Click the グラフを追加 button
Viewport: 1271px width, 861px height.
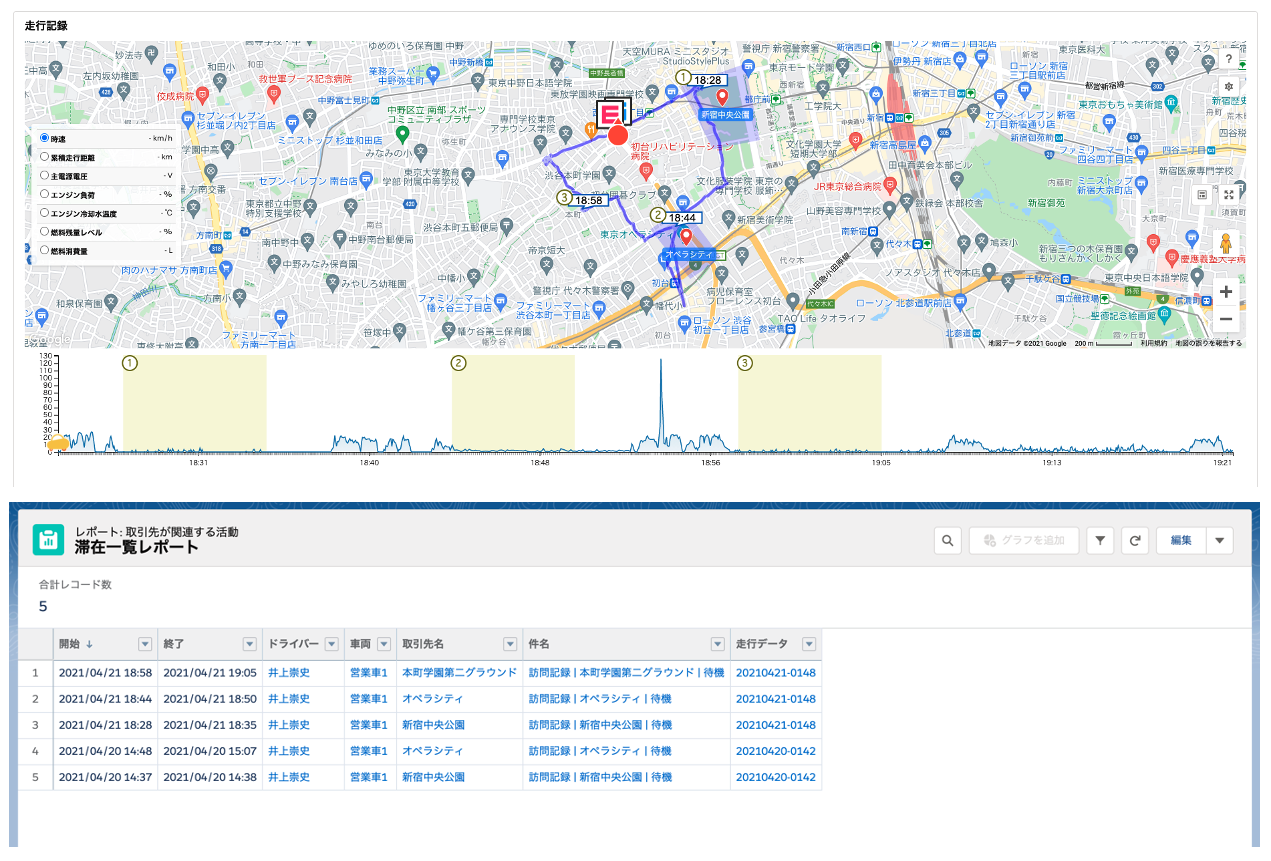(x=1023, y=541)
